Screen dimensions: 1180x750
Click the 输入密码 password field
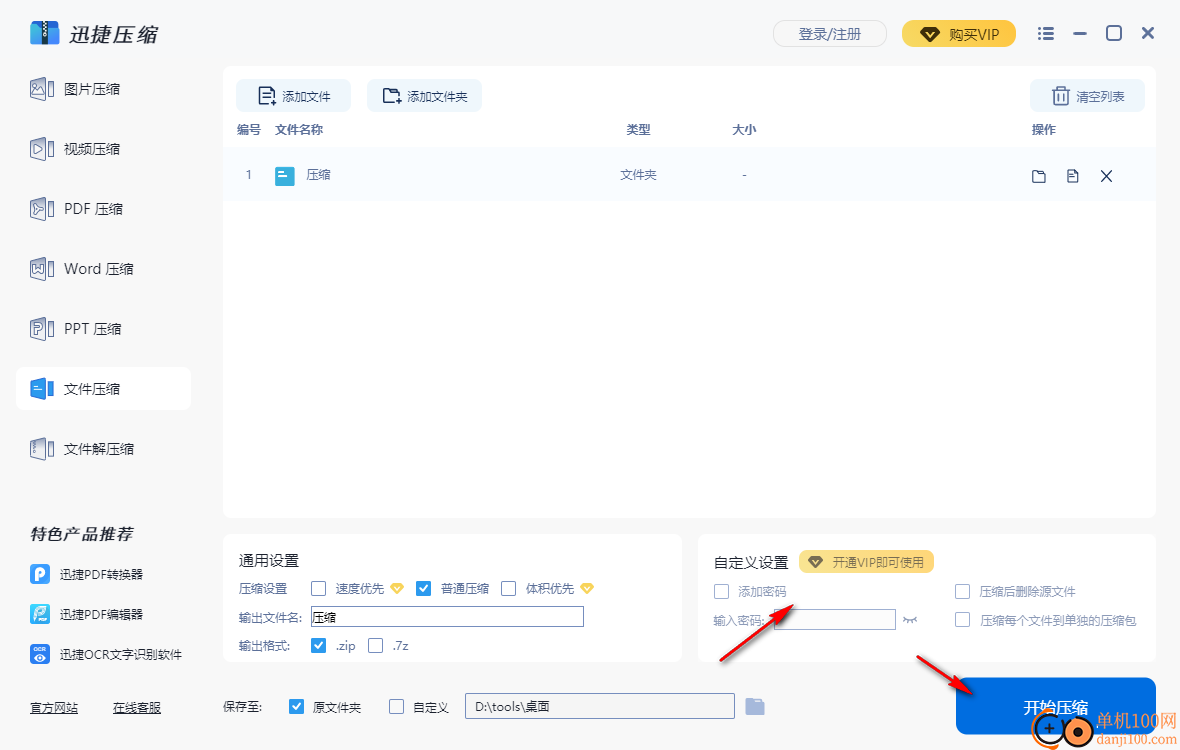[x=835, y=620]
